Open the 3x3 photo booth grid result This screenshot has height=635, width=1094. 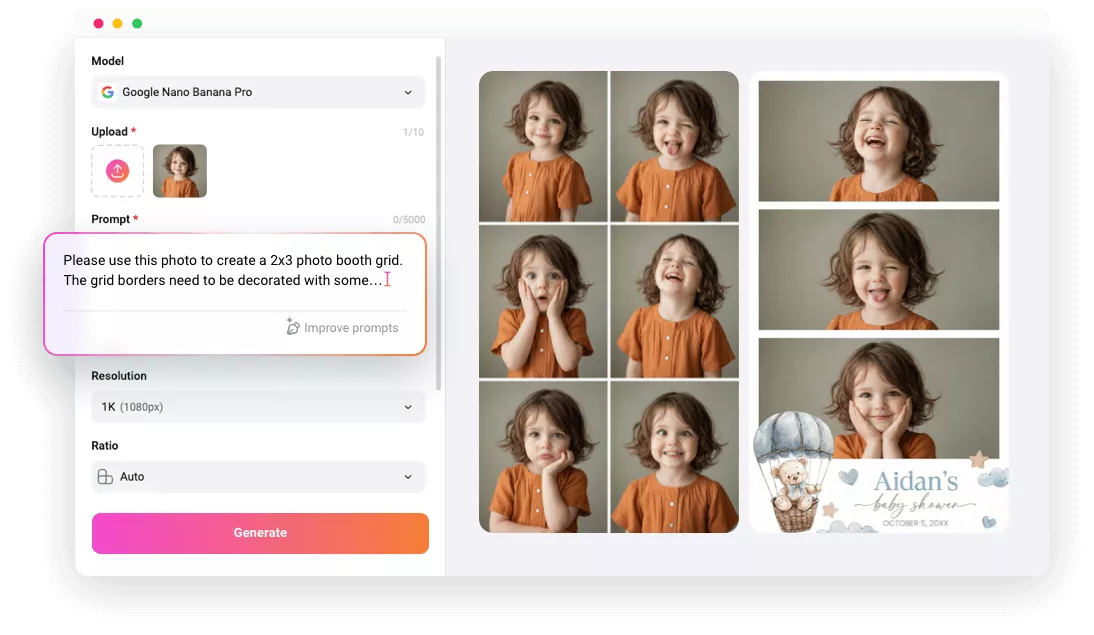tap(608, 300)
